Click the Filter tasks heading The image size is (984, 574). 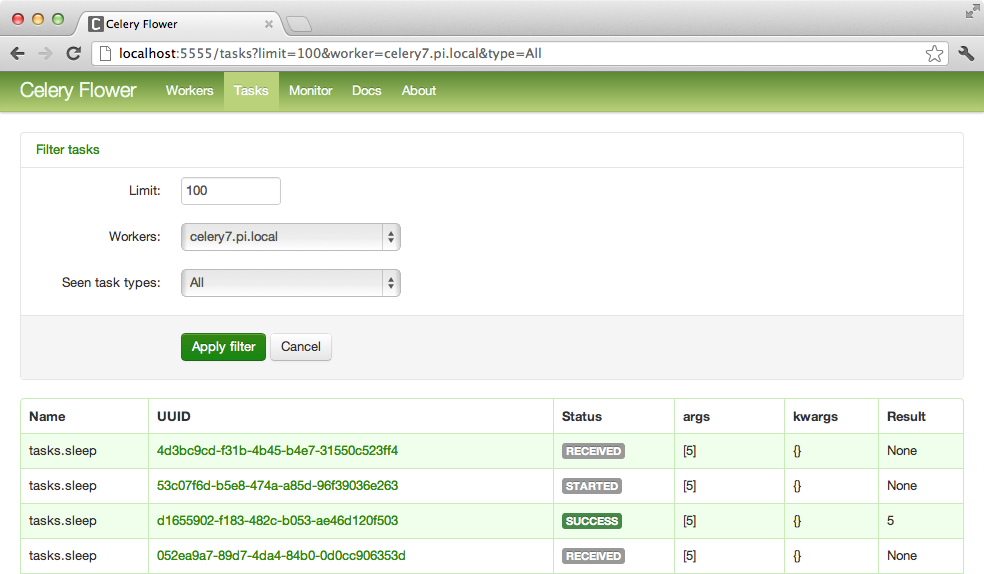point(68,149)
